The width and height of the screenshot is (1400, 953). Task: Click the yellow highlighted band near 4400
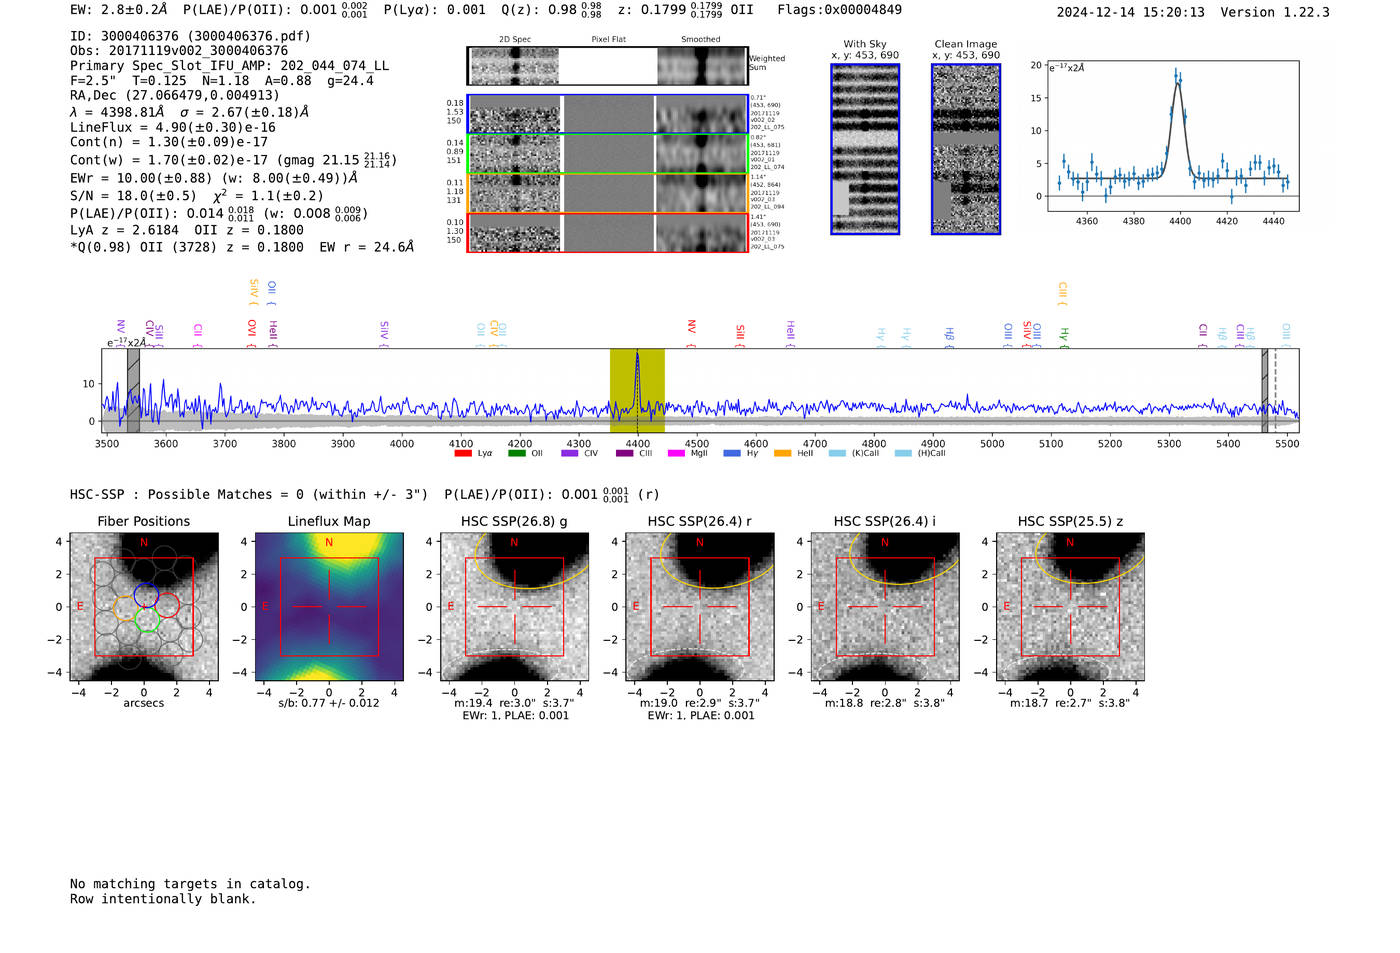(x=637, y=390)
